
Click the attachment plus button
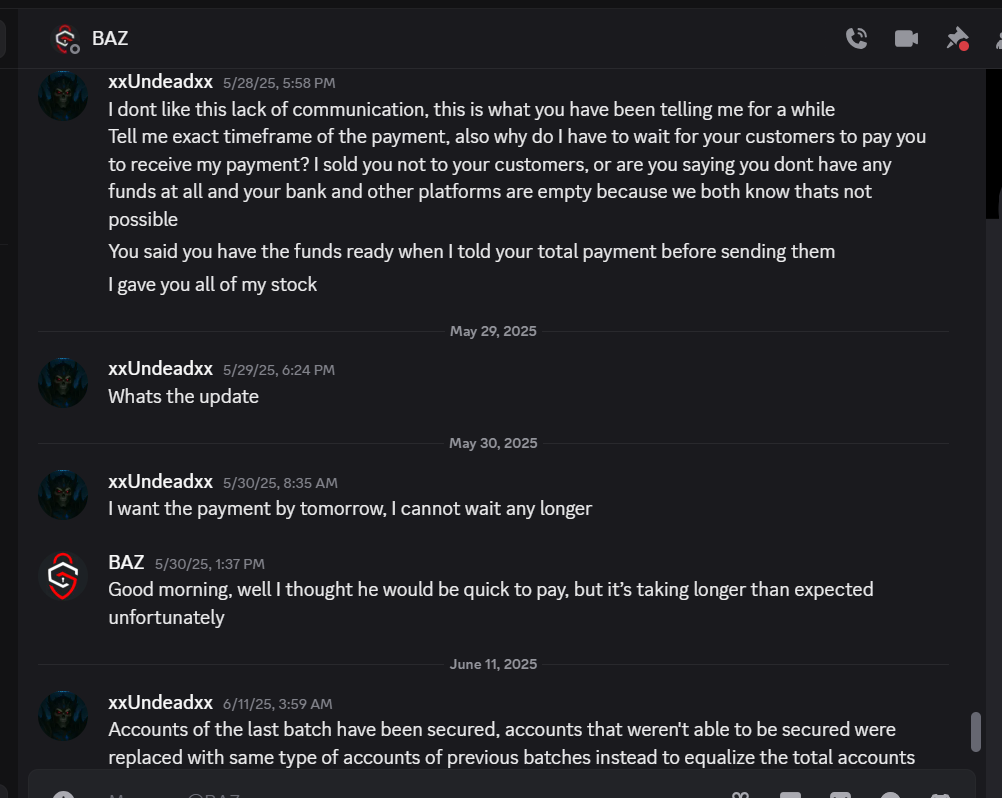pyautogui.click(x=63, y=795)
